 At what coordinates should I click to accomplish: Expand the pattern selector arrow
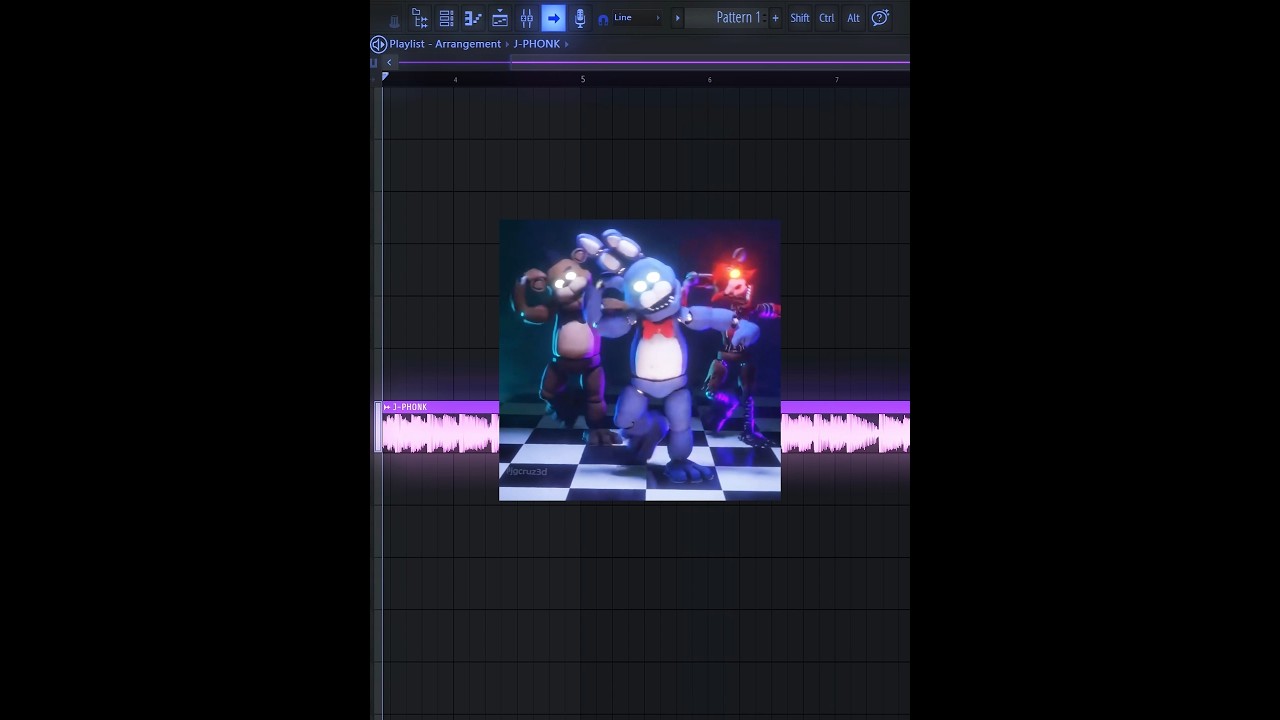(x=677, y=18)
